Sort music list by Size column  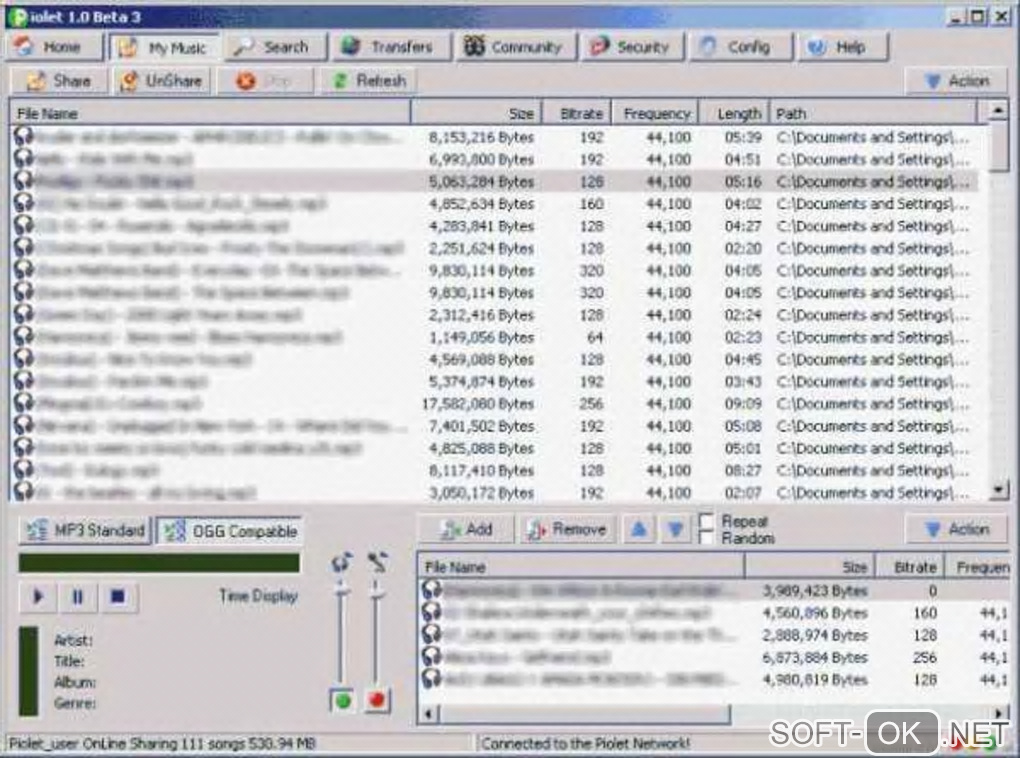[477, 113]
